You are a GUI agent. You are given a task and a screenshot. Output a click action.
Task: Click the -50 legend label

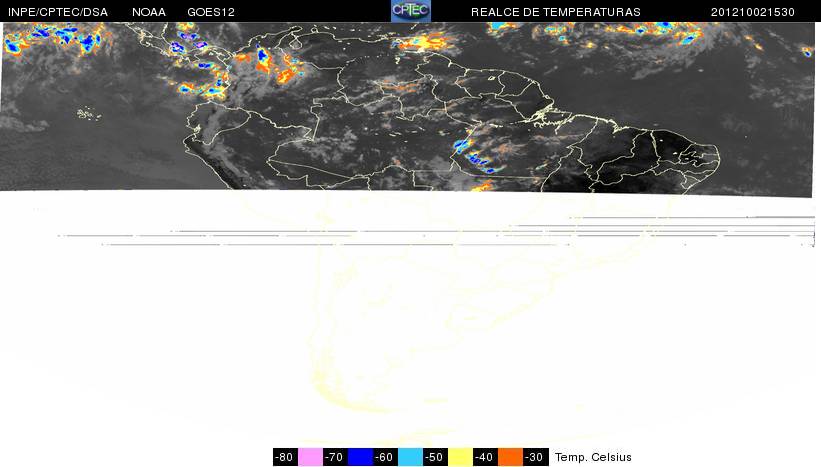point(435,457)
